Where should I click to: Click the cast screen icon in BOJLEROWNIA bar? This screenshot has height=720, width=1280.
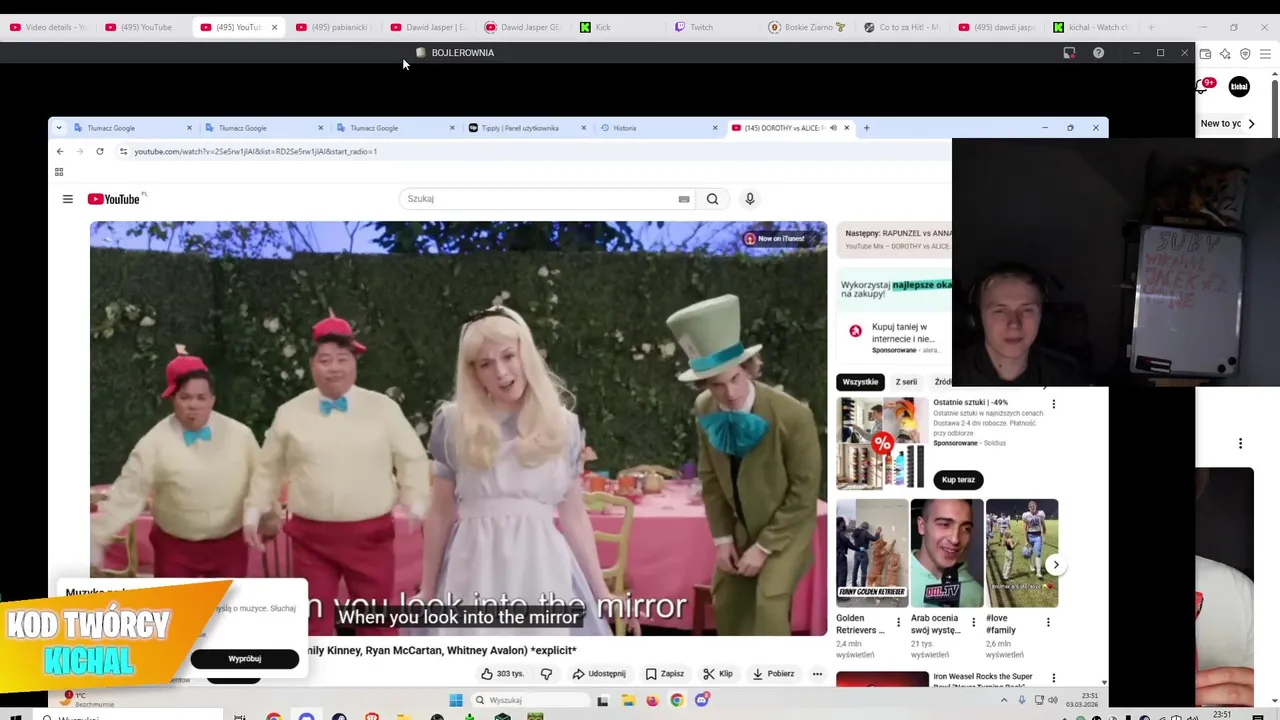[x=1069, y=53]
